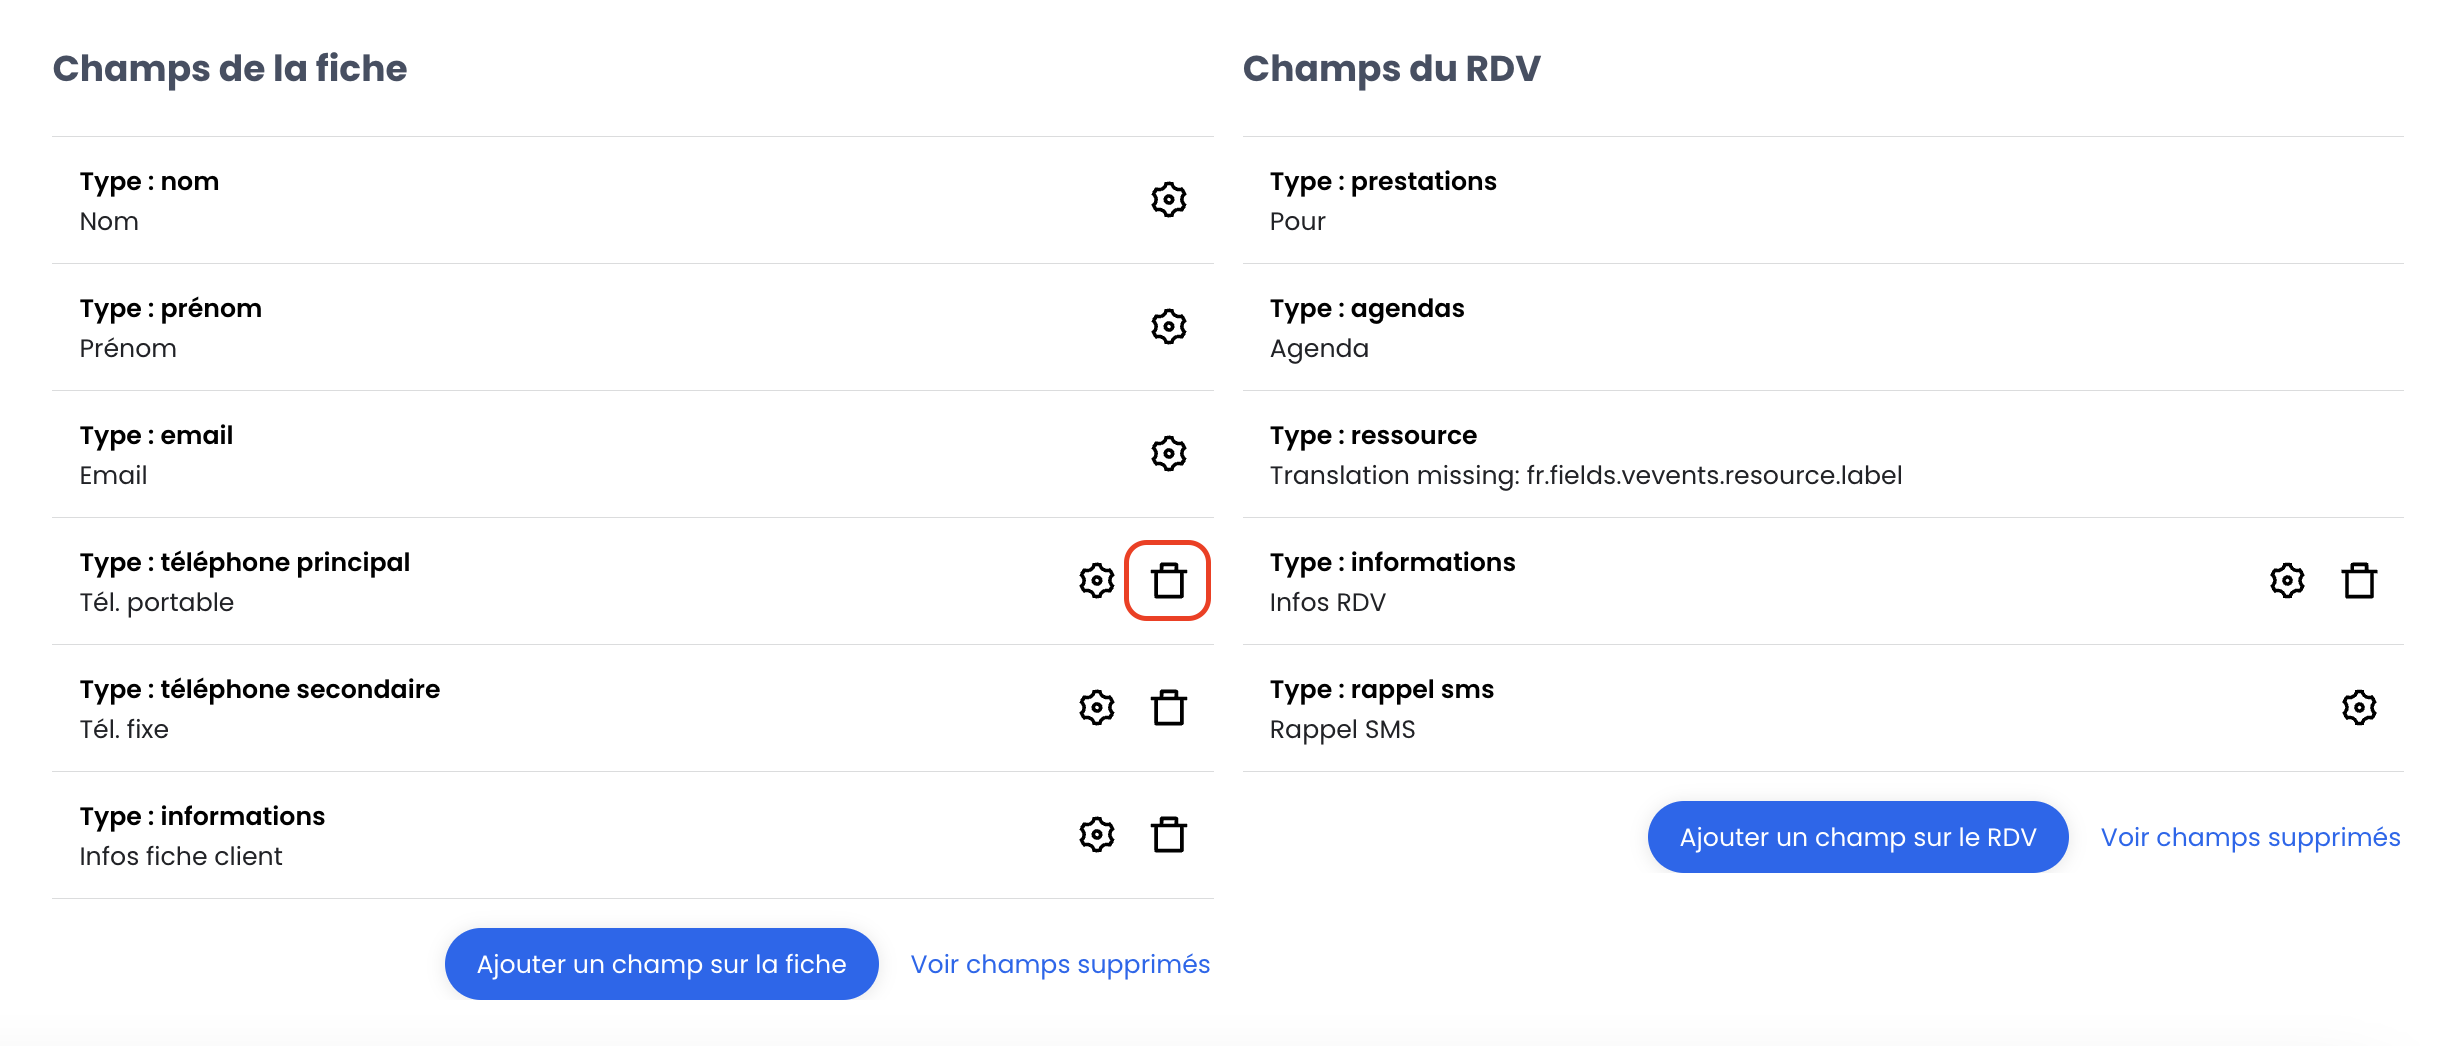Select the Type : ressource row
Viewport: 2460px width, 1046px height.
[1823, 454]
